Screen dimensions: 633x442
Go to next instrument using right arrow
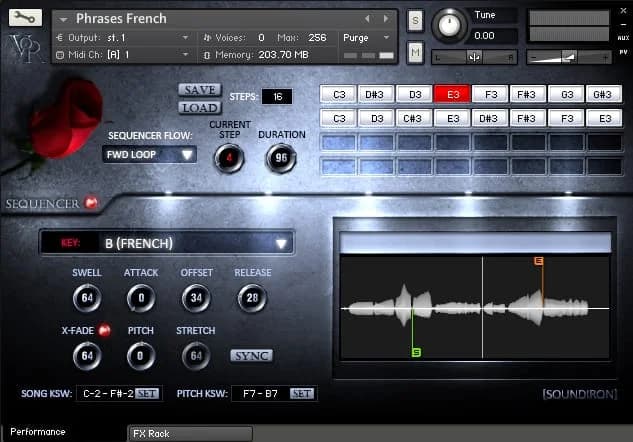tap(385, 18)
